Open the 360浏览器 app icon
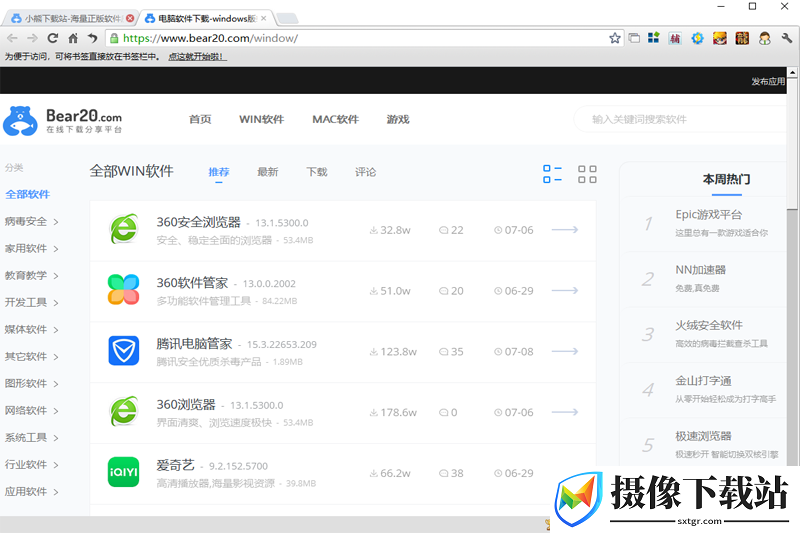Screen dimensions: 800x533 [x=123, y=411]
